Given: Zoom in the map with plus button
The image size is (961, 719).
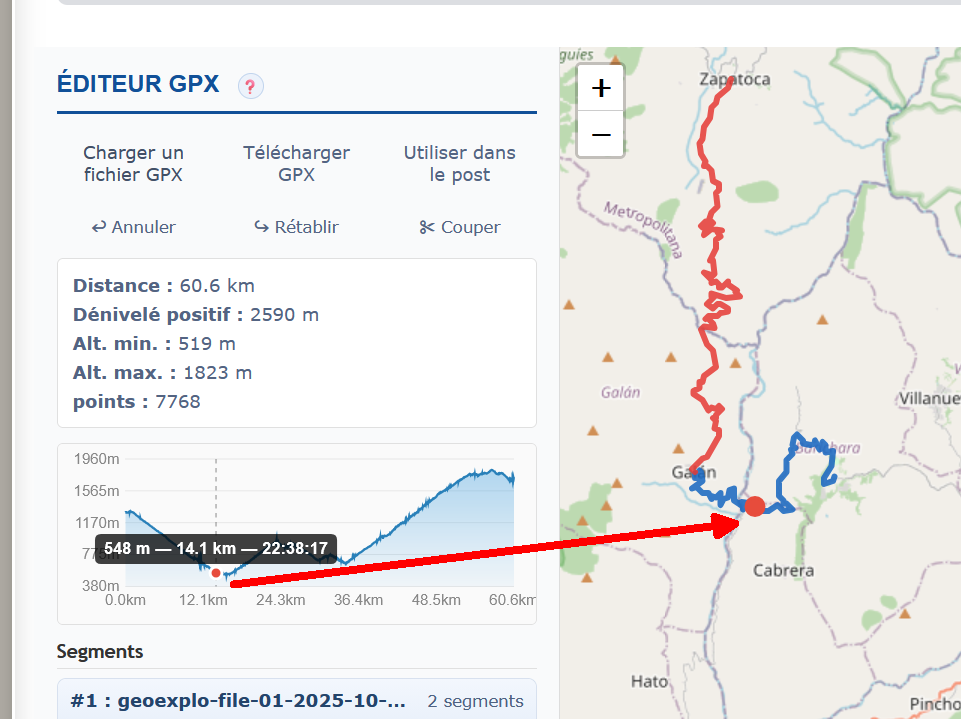Looking at the screenshot, I should tap(601, 88).
